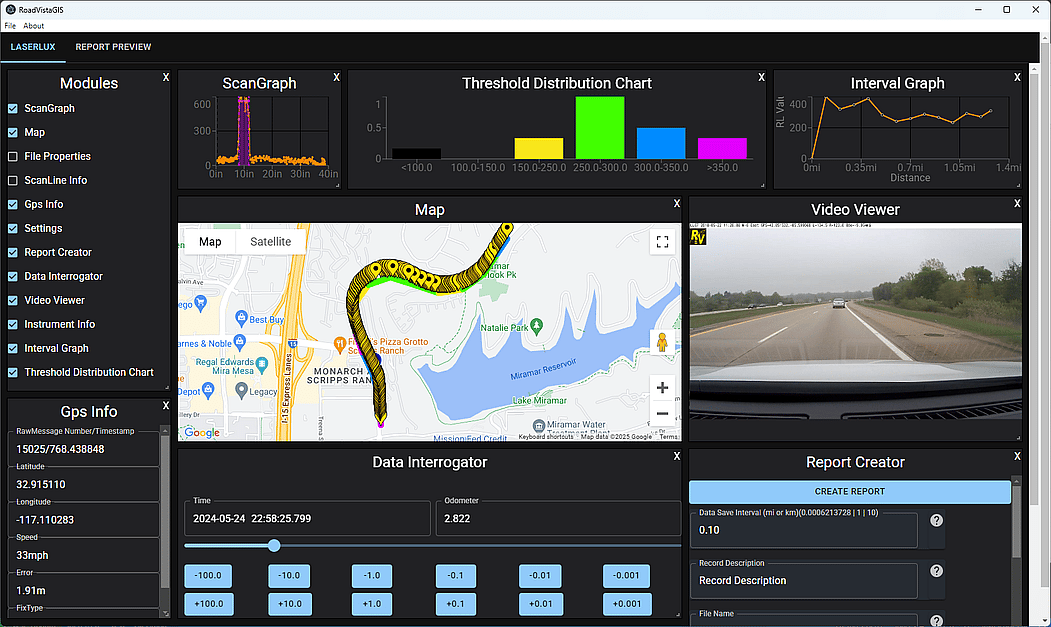This screenshot has width=1051, height=627.
Task: Open help icon for Record Description
Action: 937,571
